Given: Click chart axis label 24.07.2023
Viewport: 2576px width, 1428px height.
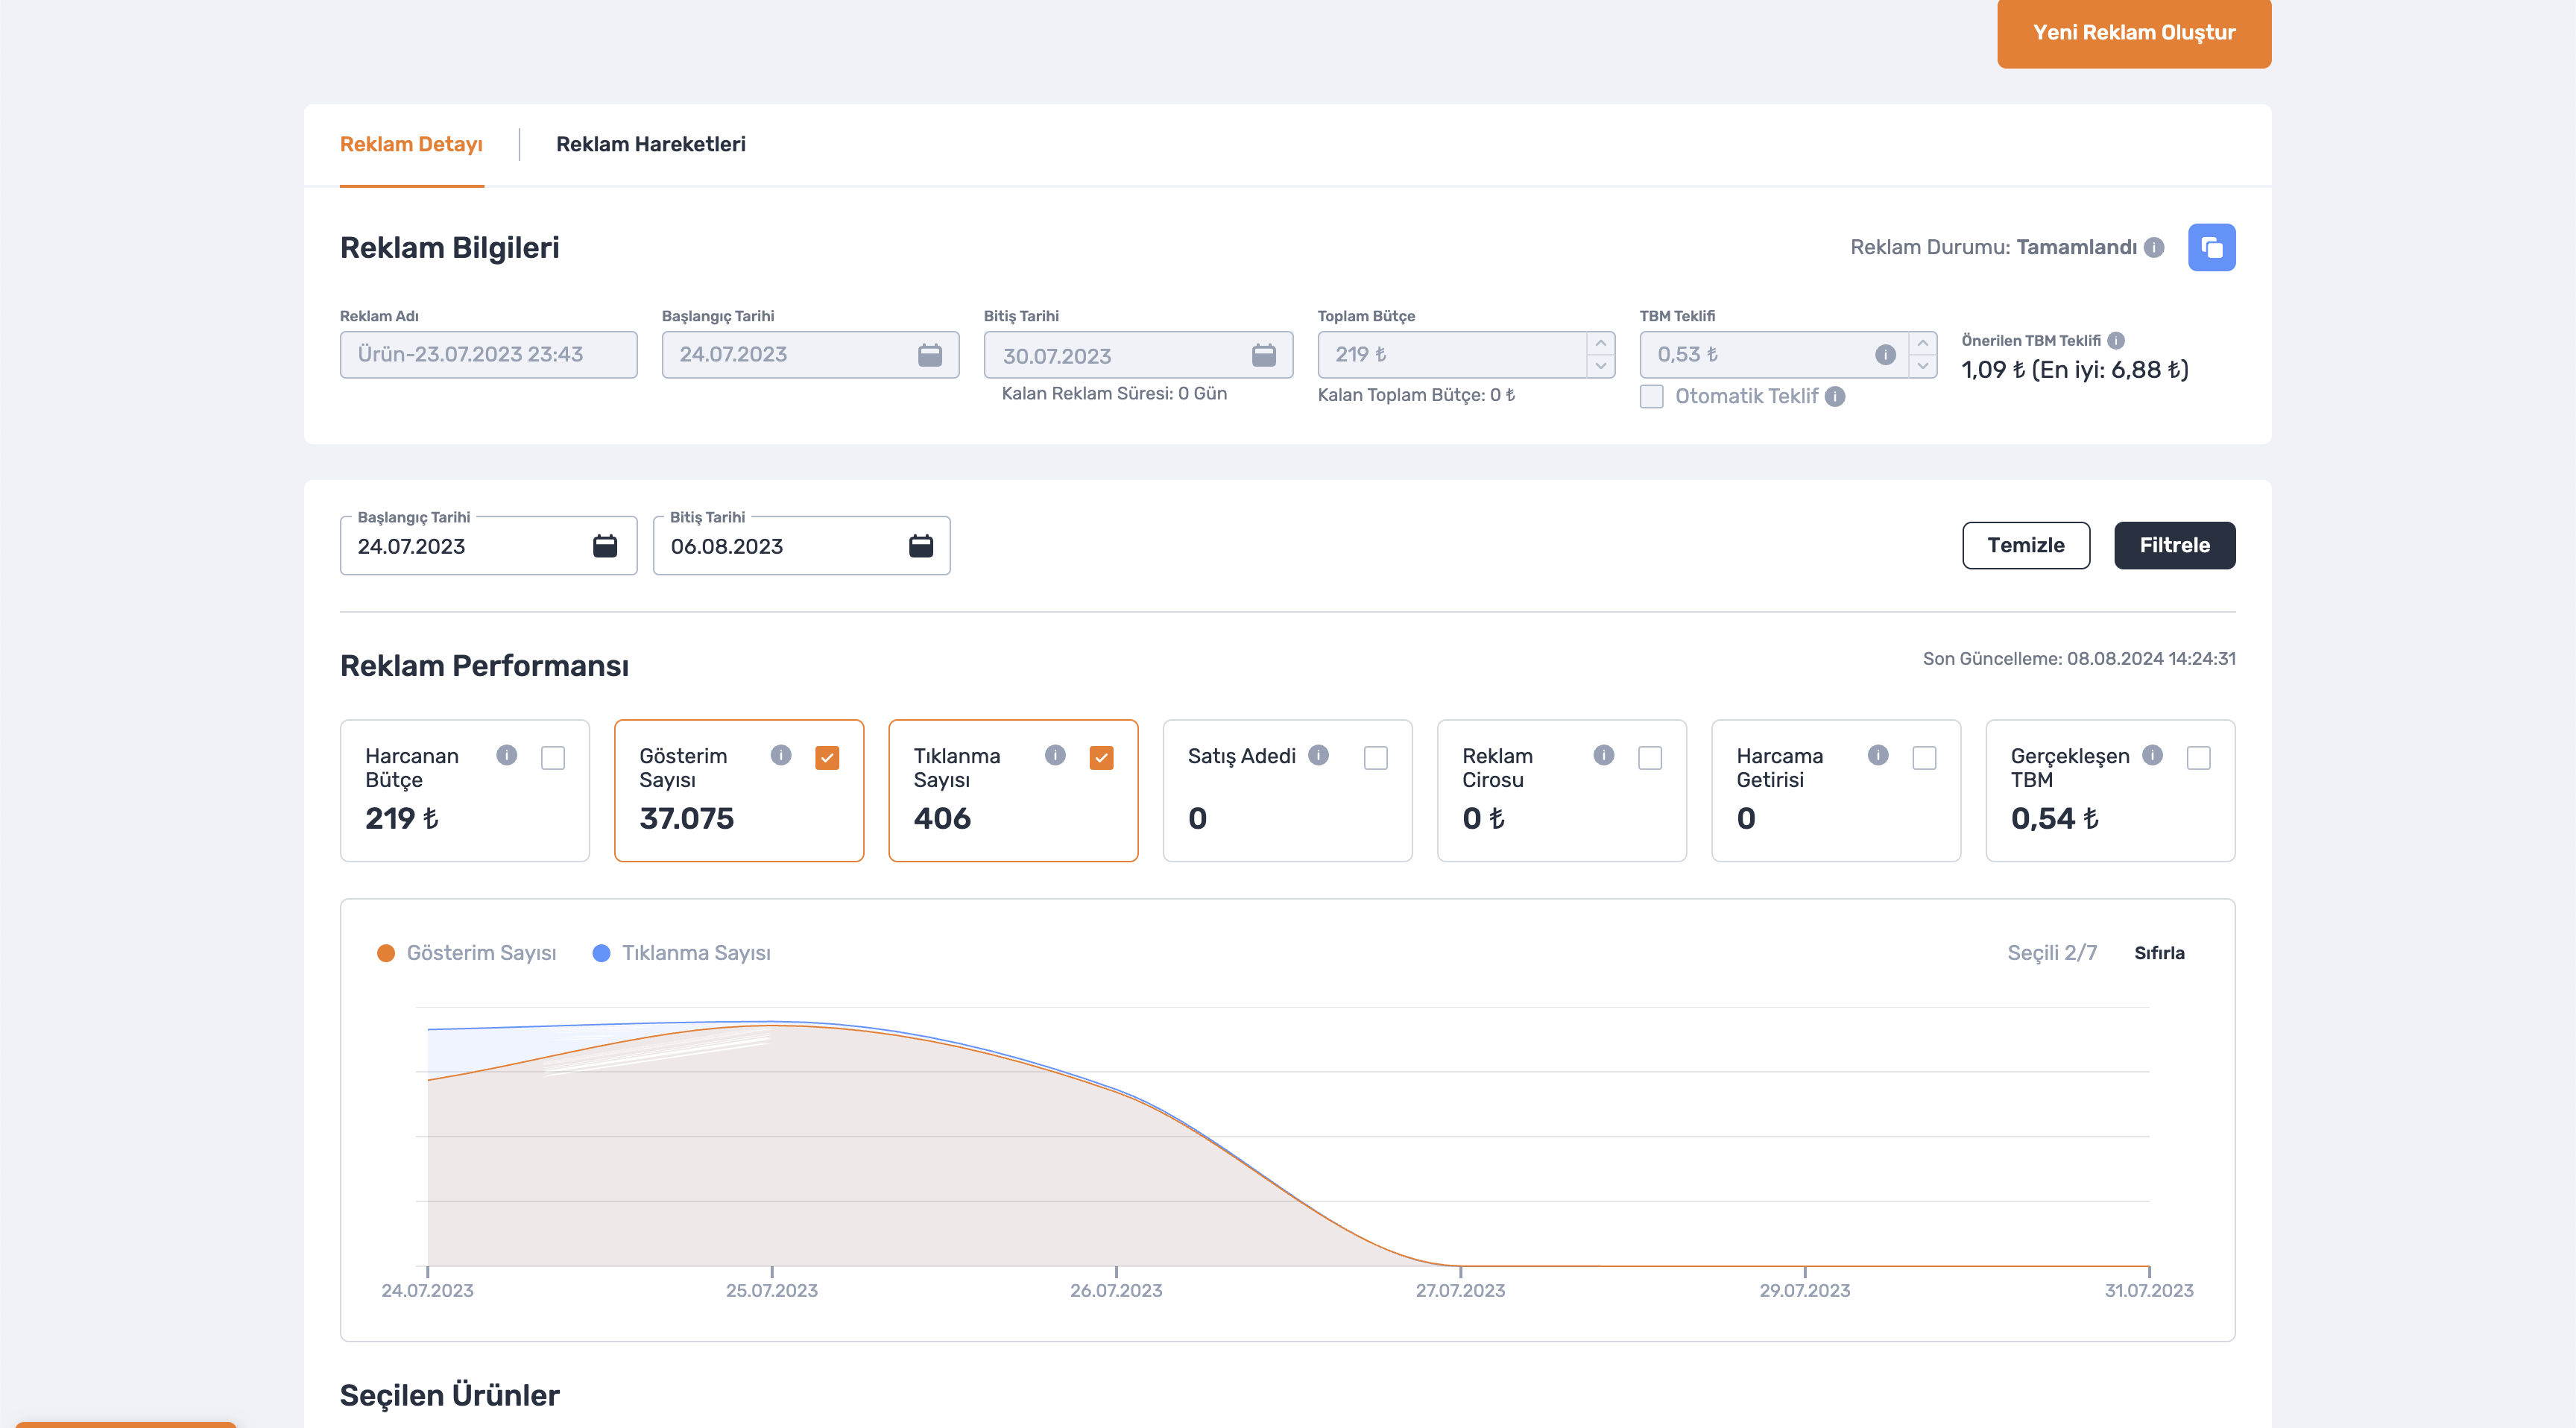Looking at the screenshot, I should pos(427,1290).
